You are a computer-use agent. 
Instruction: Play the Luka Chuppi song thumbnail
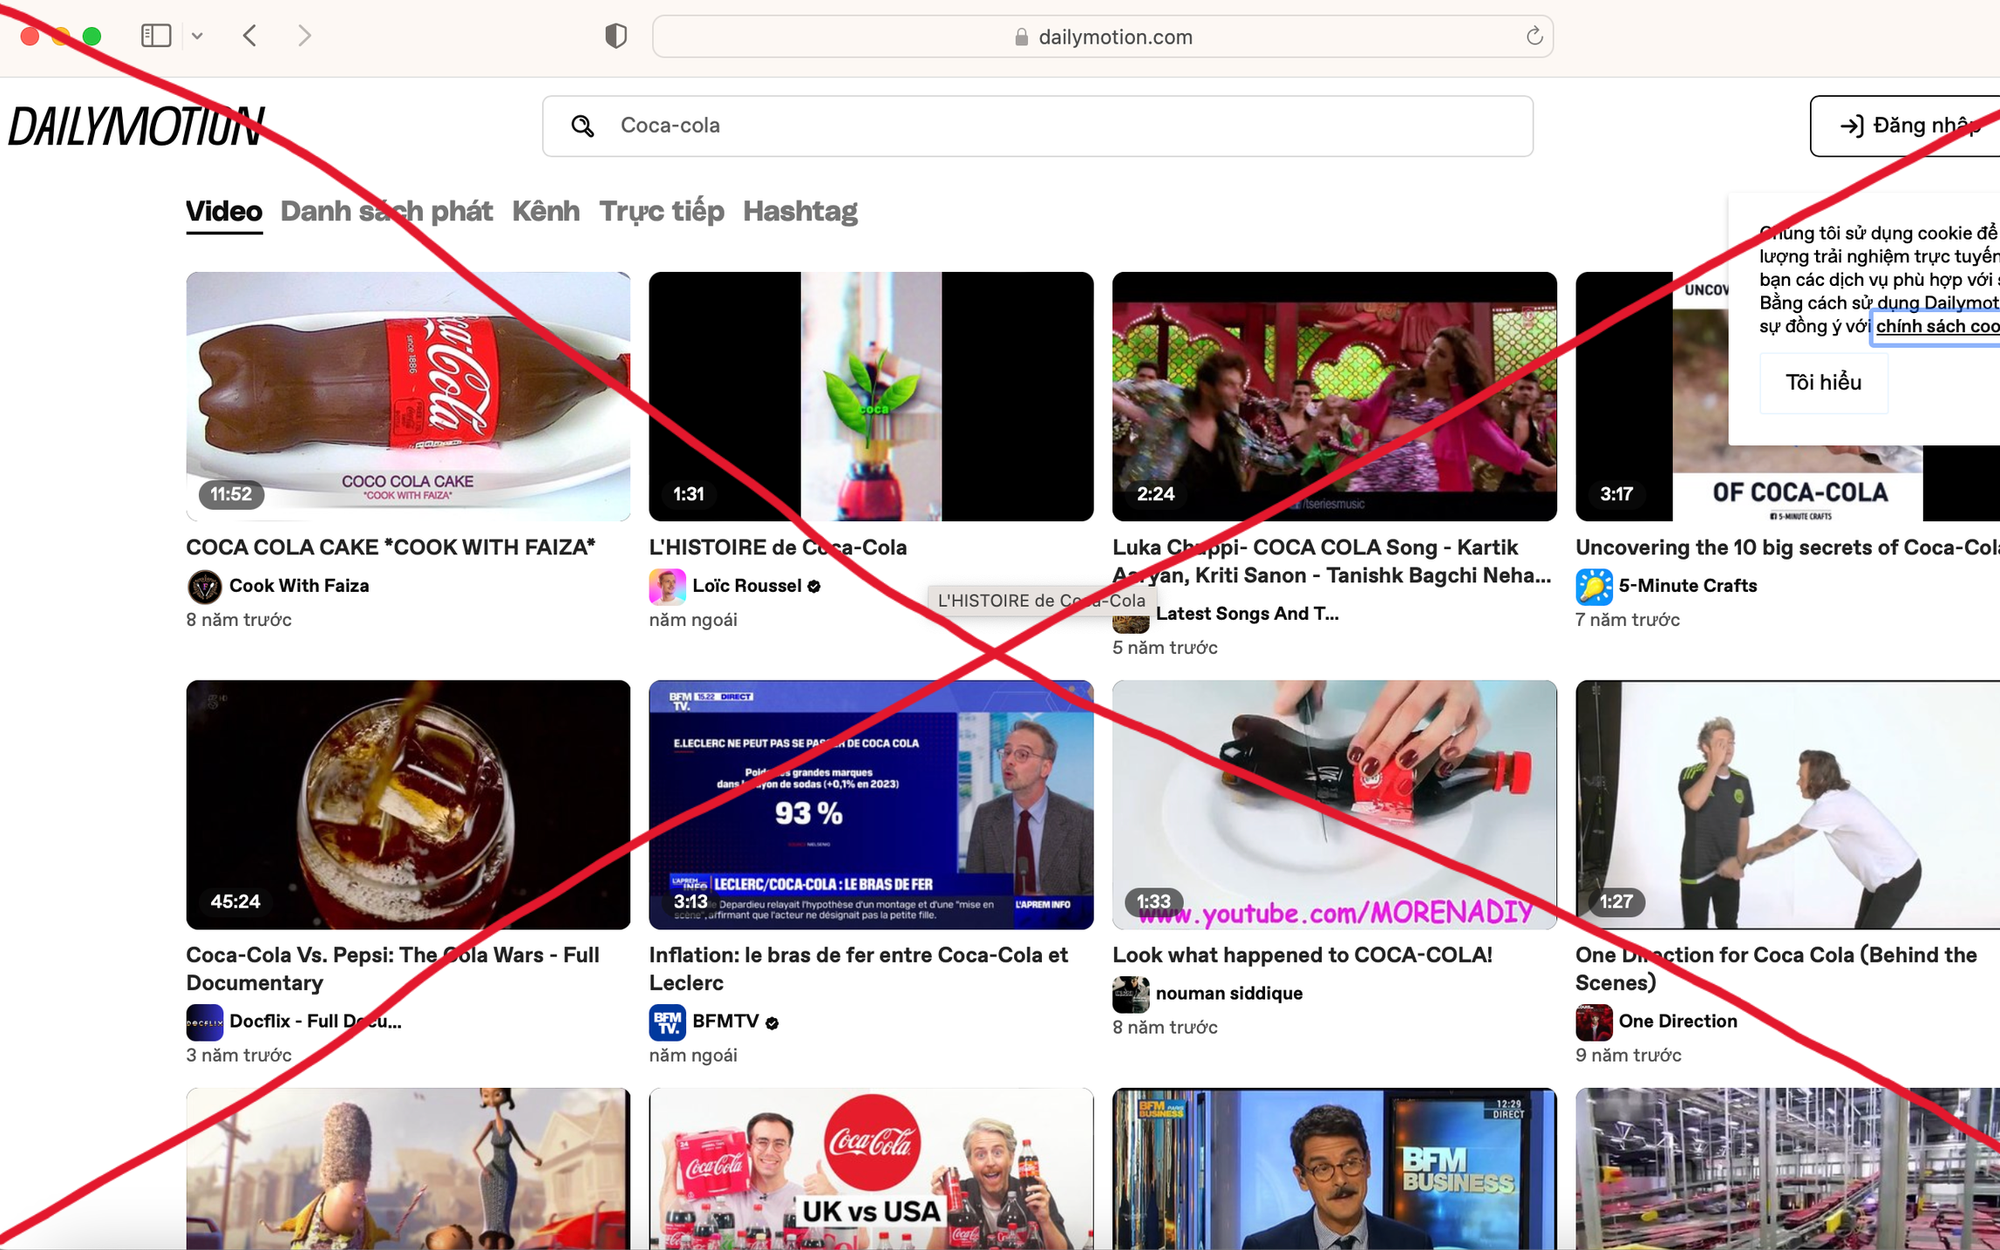point(1334,396)
